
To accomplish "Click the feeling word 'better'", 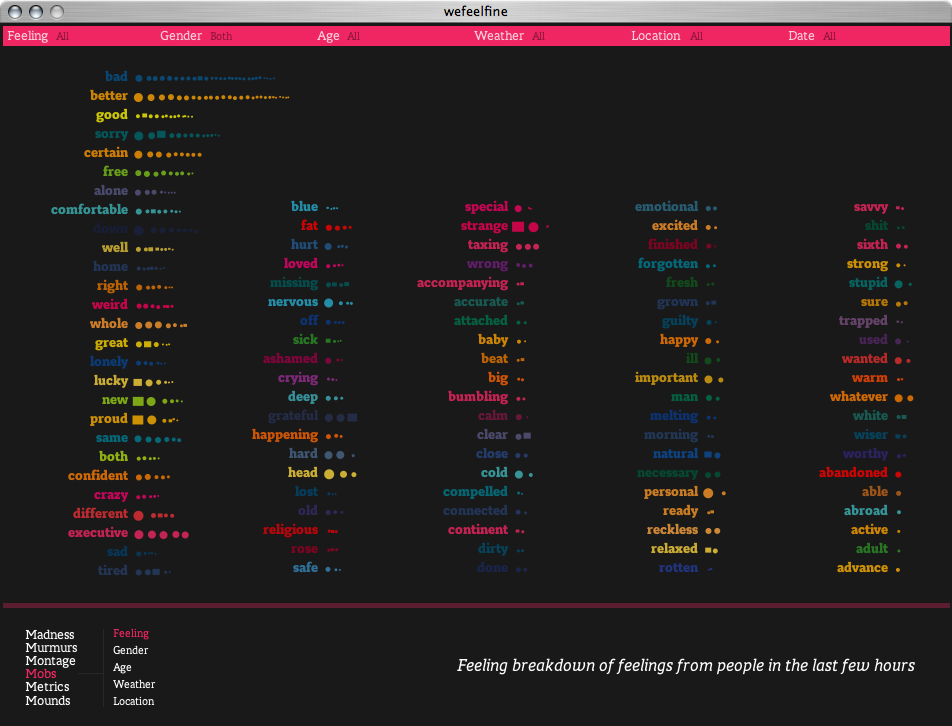I will pyautogui.click(x=109, y=96).
